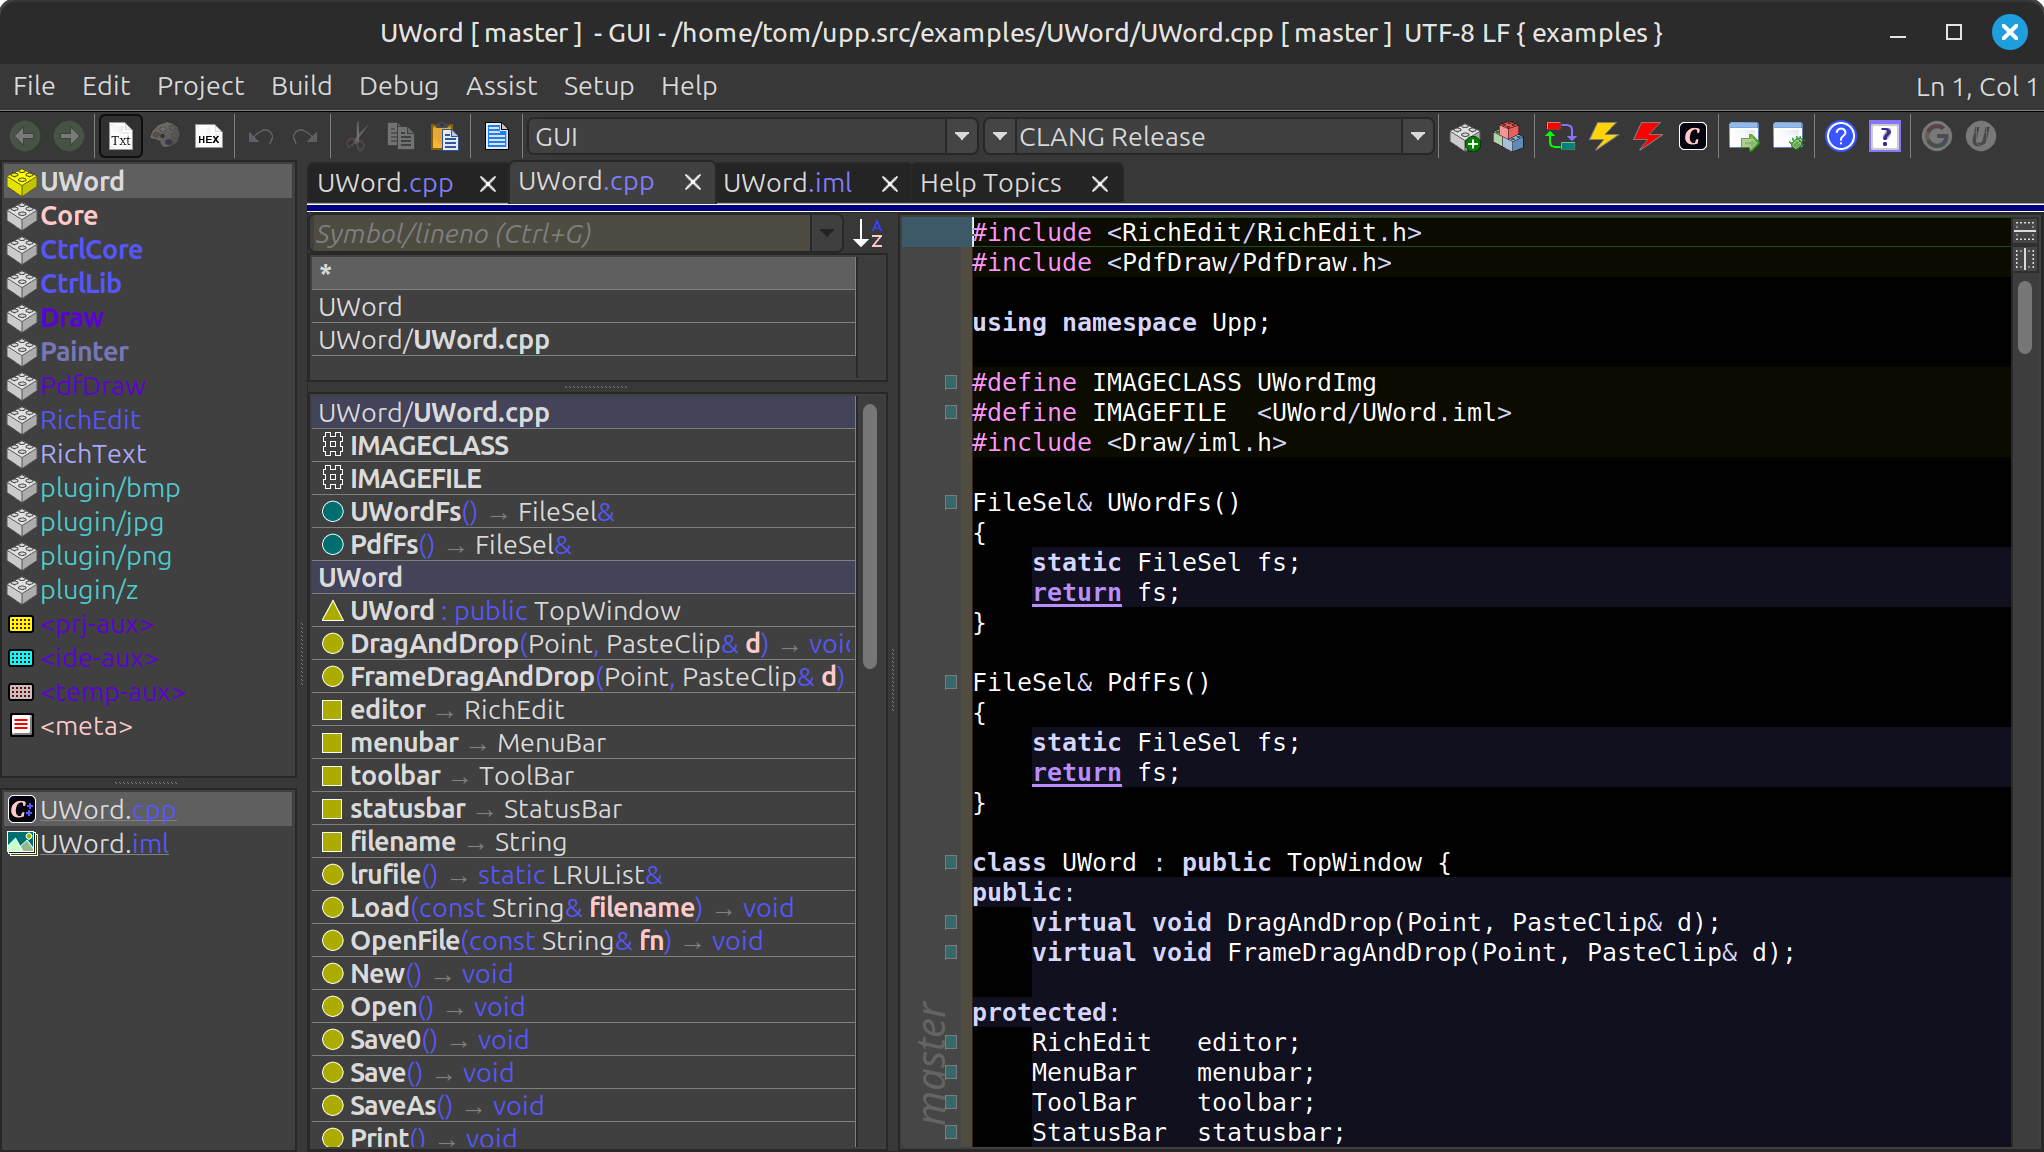Select the RichEdit package

click(x=148, y=420)
